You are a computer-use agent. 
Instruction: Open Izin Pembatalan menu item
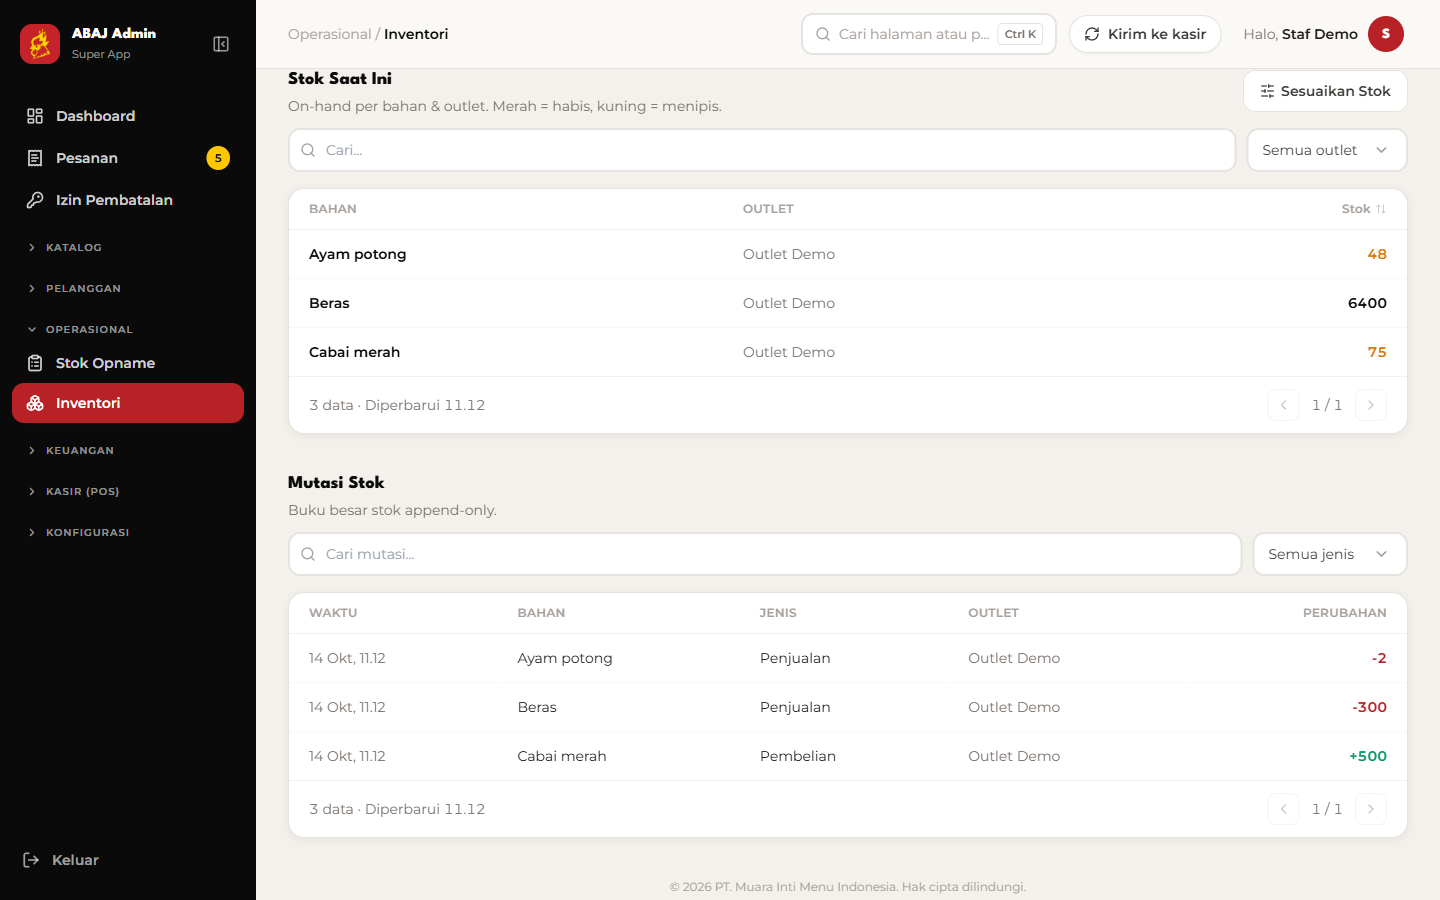128,200
